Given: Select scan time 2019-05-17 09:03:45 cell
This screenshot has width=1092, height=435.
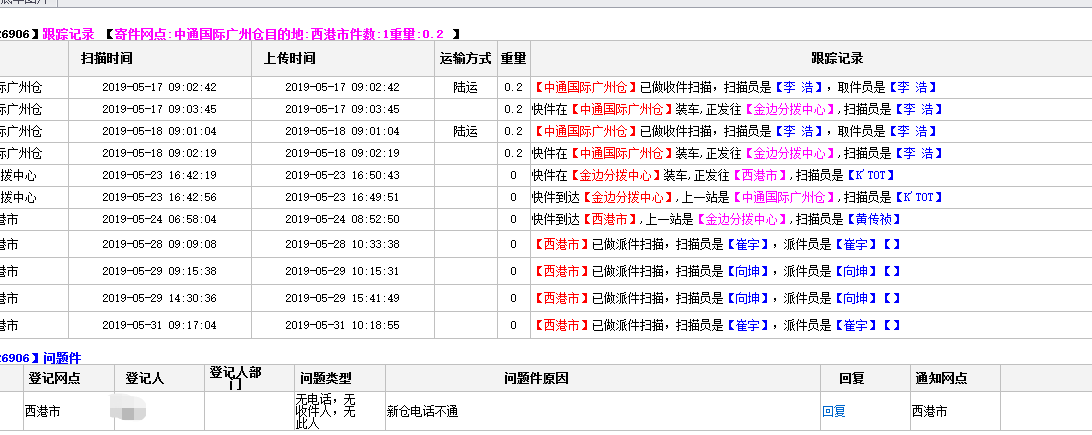Looking at the screenshot, I should point(159,109).
